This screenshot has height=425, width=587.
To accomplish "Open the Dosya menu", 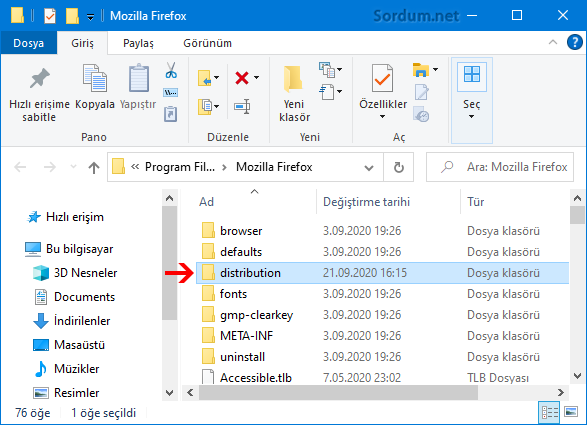I will [x=28, y=43].
